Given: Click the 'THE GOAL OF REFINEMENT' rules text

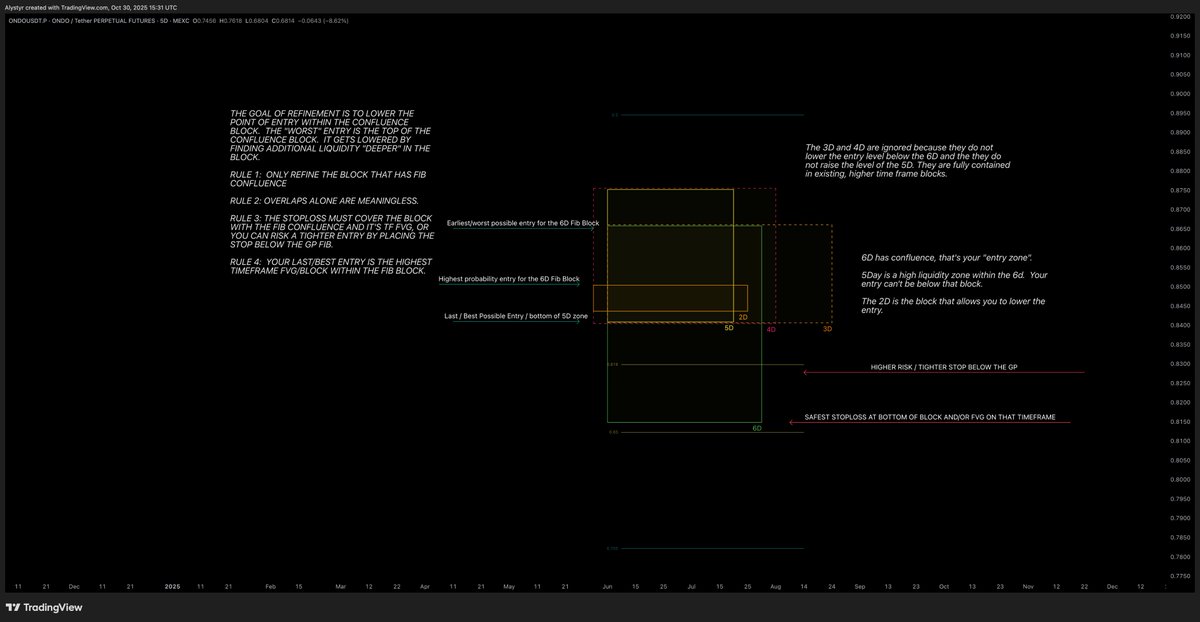Looking at the screenshot, I should pos(332,193).
